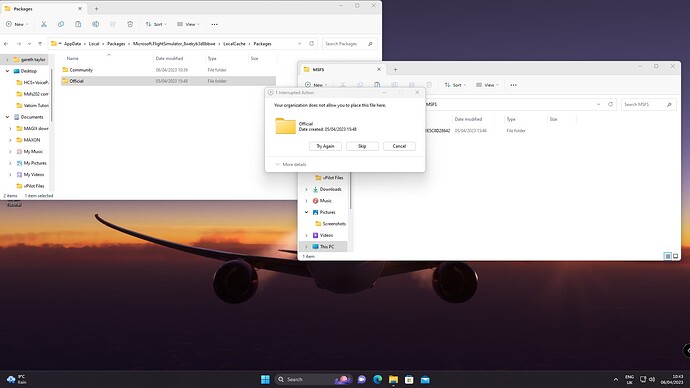
Task: Open the View dropdown in MSFS window
Action: [488, 85]
